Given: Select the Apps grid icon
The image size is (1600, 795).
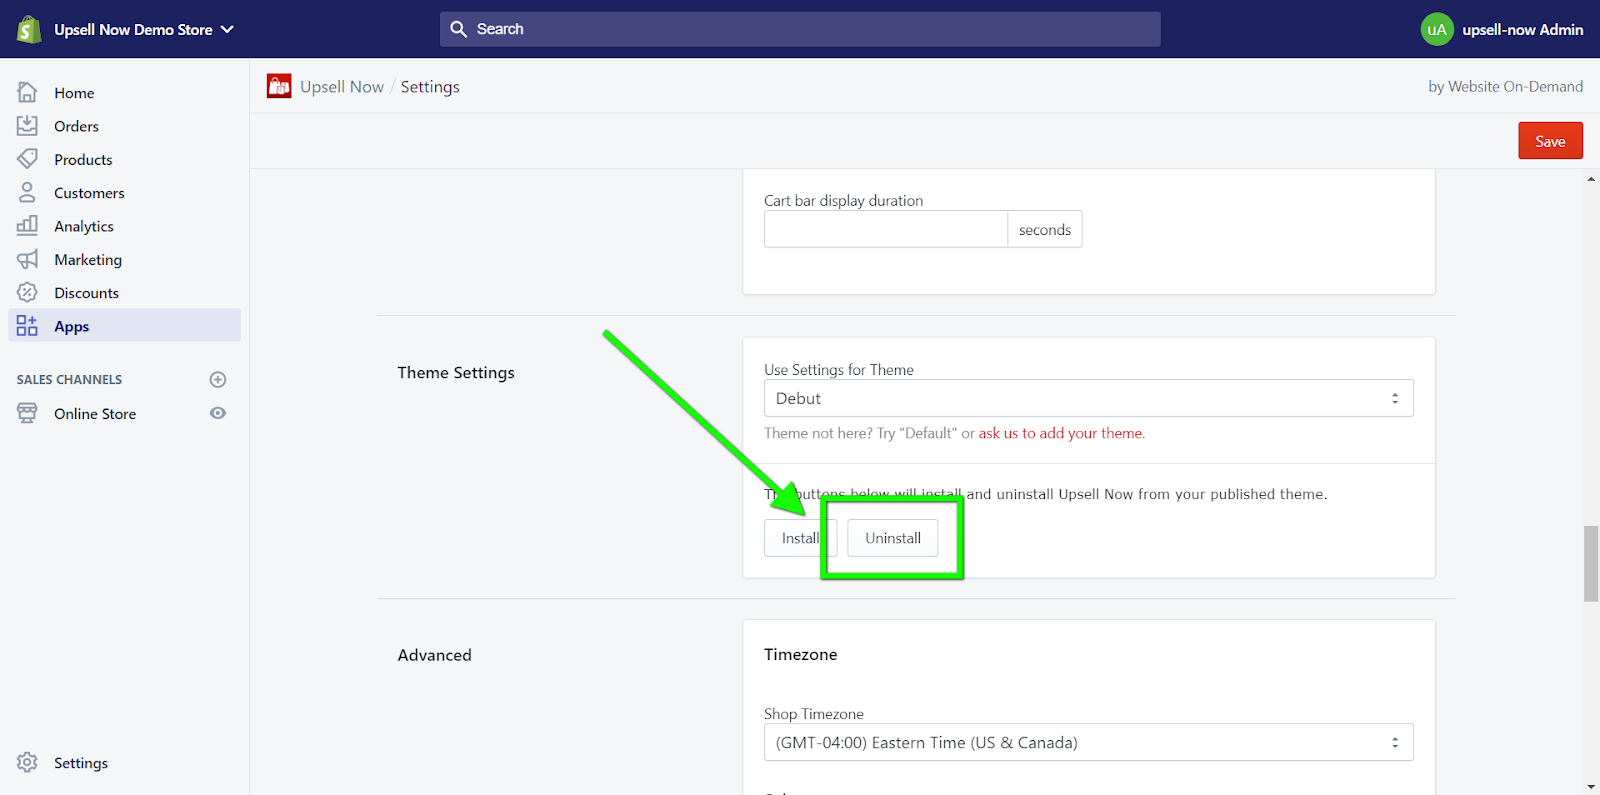Looking at the screenshot, I should click(x=27, y=326).
